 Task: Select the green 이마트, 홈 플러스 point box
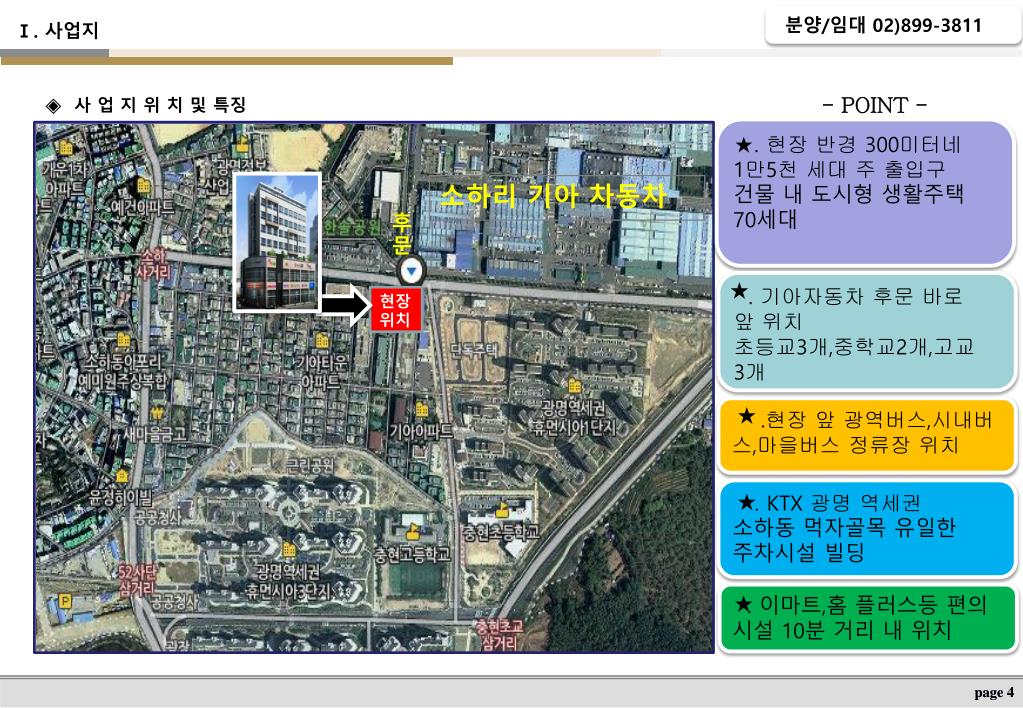[x=868, y=617]
